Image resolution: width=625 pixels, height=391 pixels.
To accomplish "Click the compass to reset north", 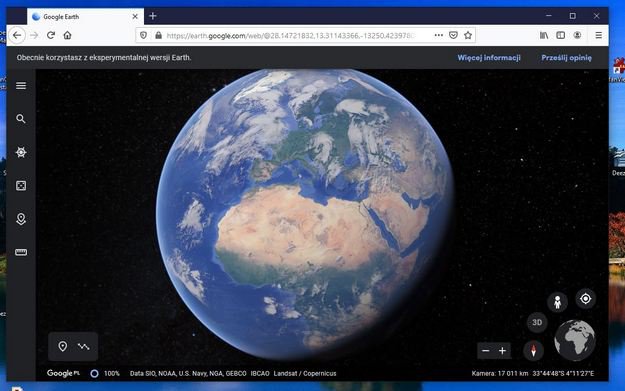I will coord(533,351).
